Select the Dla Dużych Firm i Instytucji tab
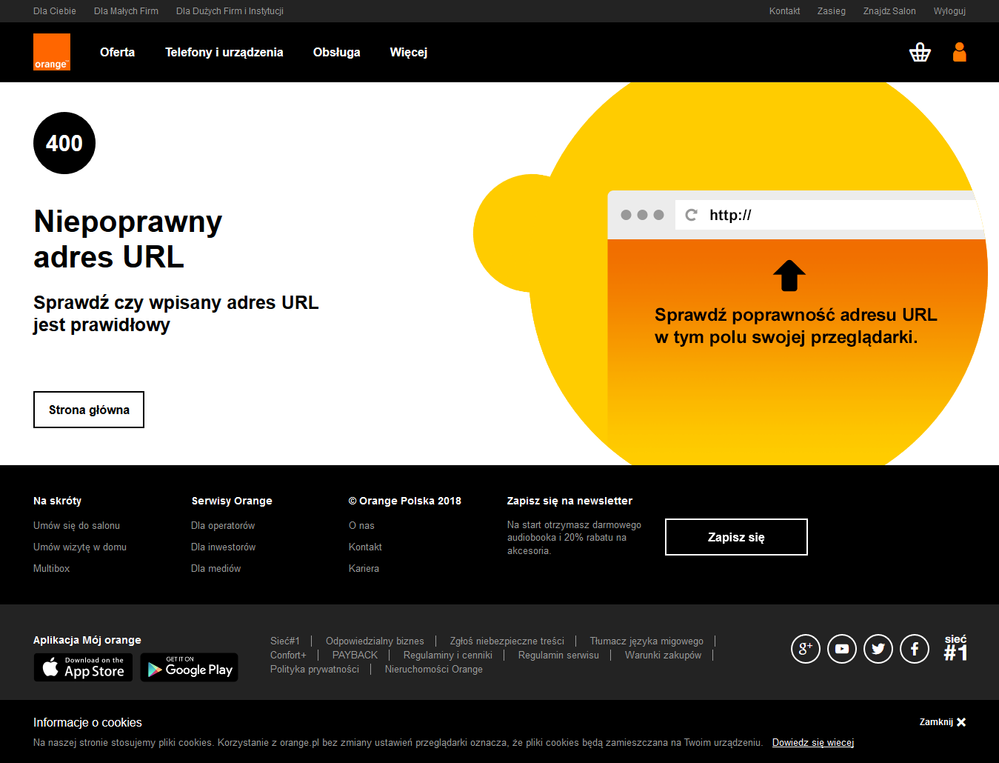The width and height of the screenshot is (999, 763). 229,11
